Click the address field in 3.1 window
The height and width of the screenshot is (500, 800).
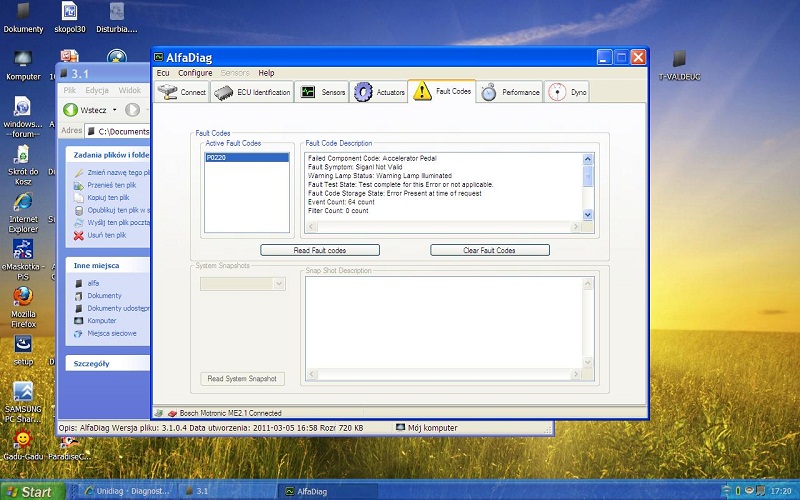118,131
